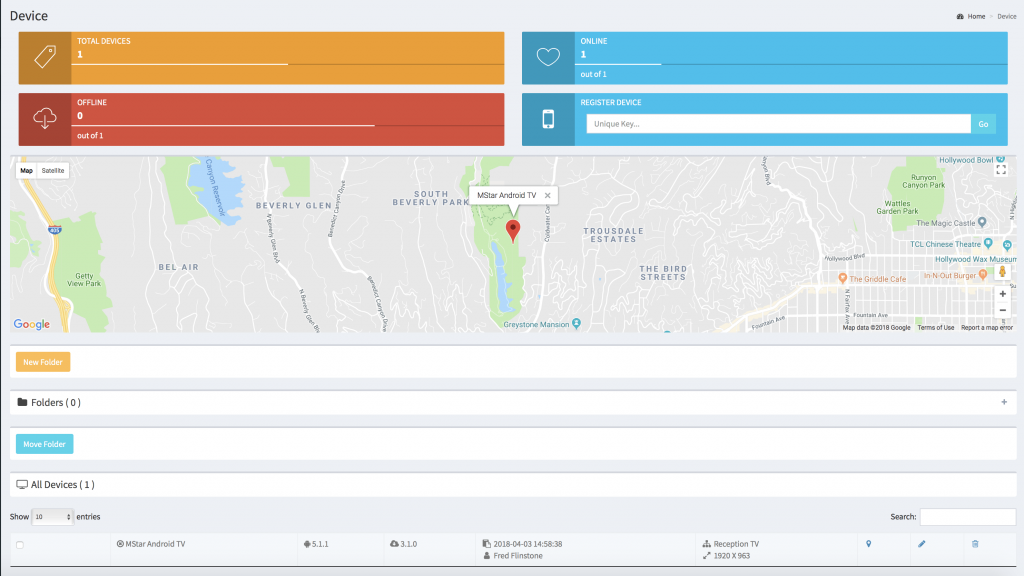Click the TCL Chinese Theatre map pin
Image resolution: width=1024 pixels, height=576 pixels.
tap(988, 244)
